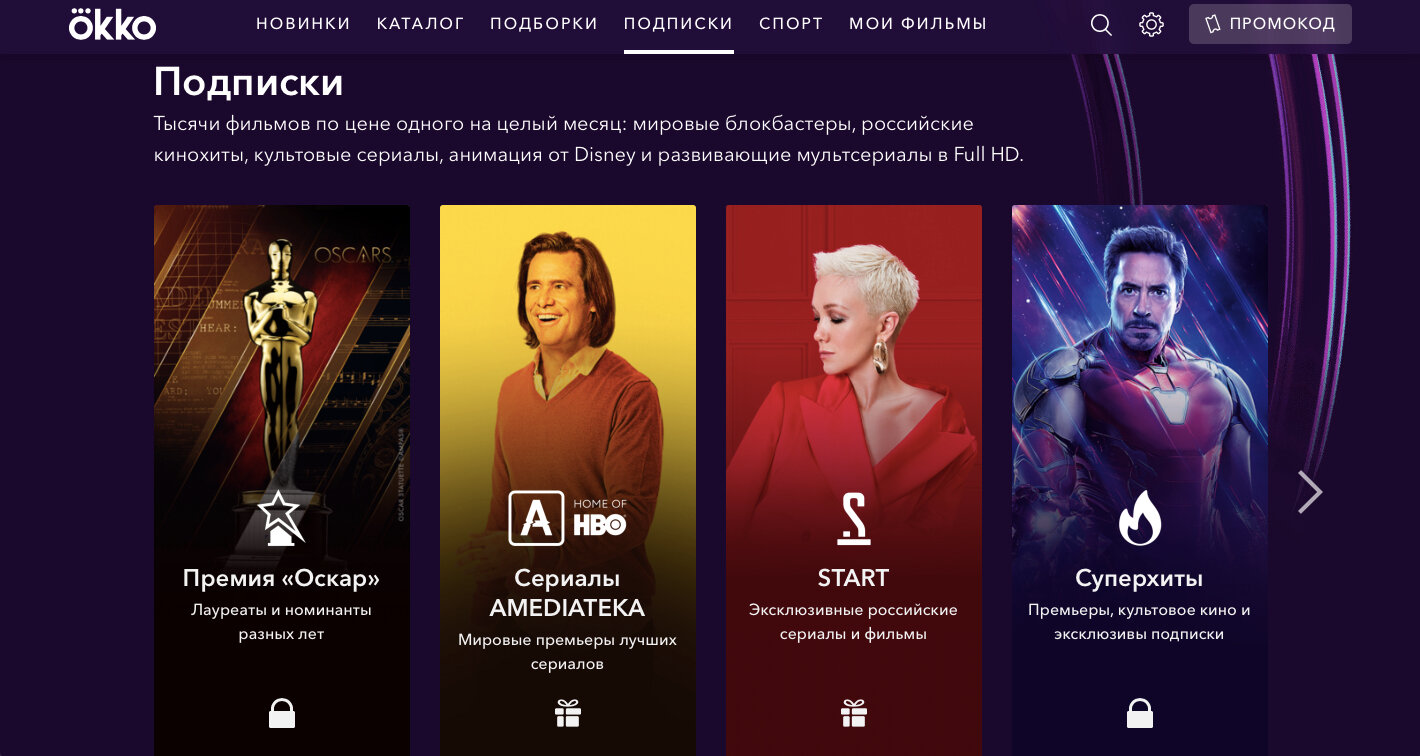Click gift icon on Сериалы AMEDIATEKA card

(568, 713)
